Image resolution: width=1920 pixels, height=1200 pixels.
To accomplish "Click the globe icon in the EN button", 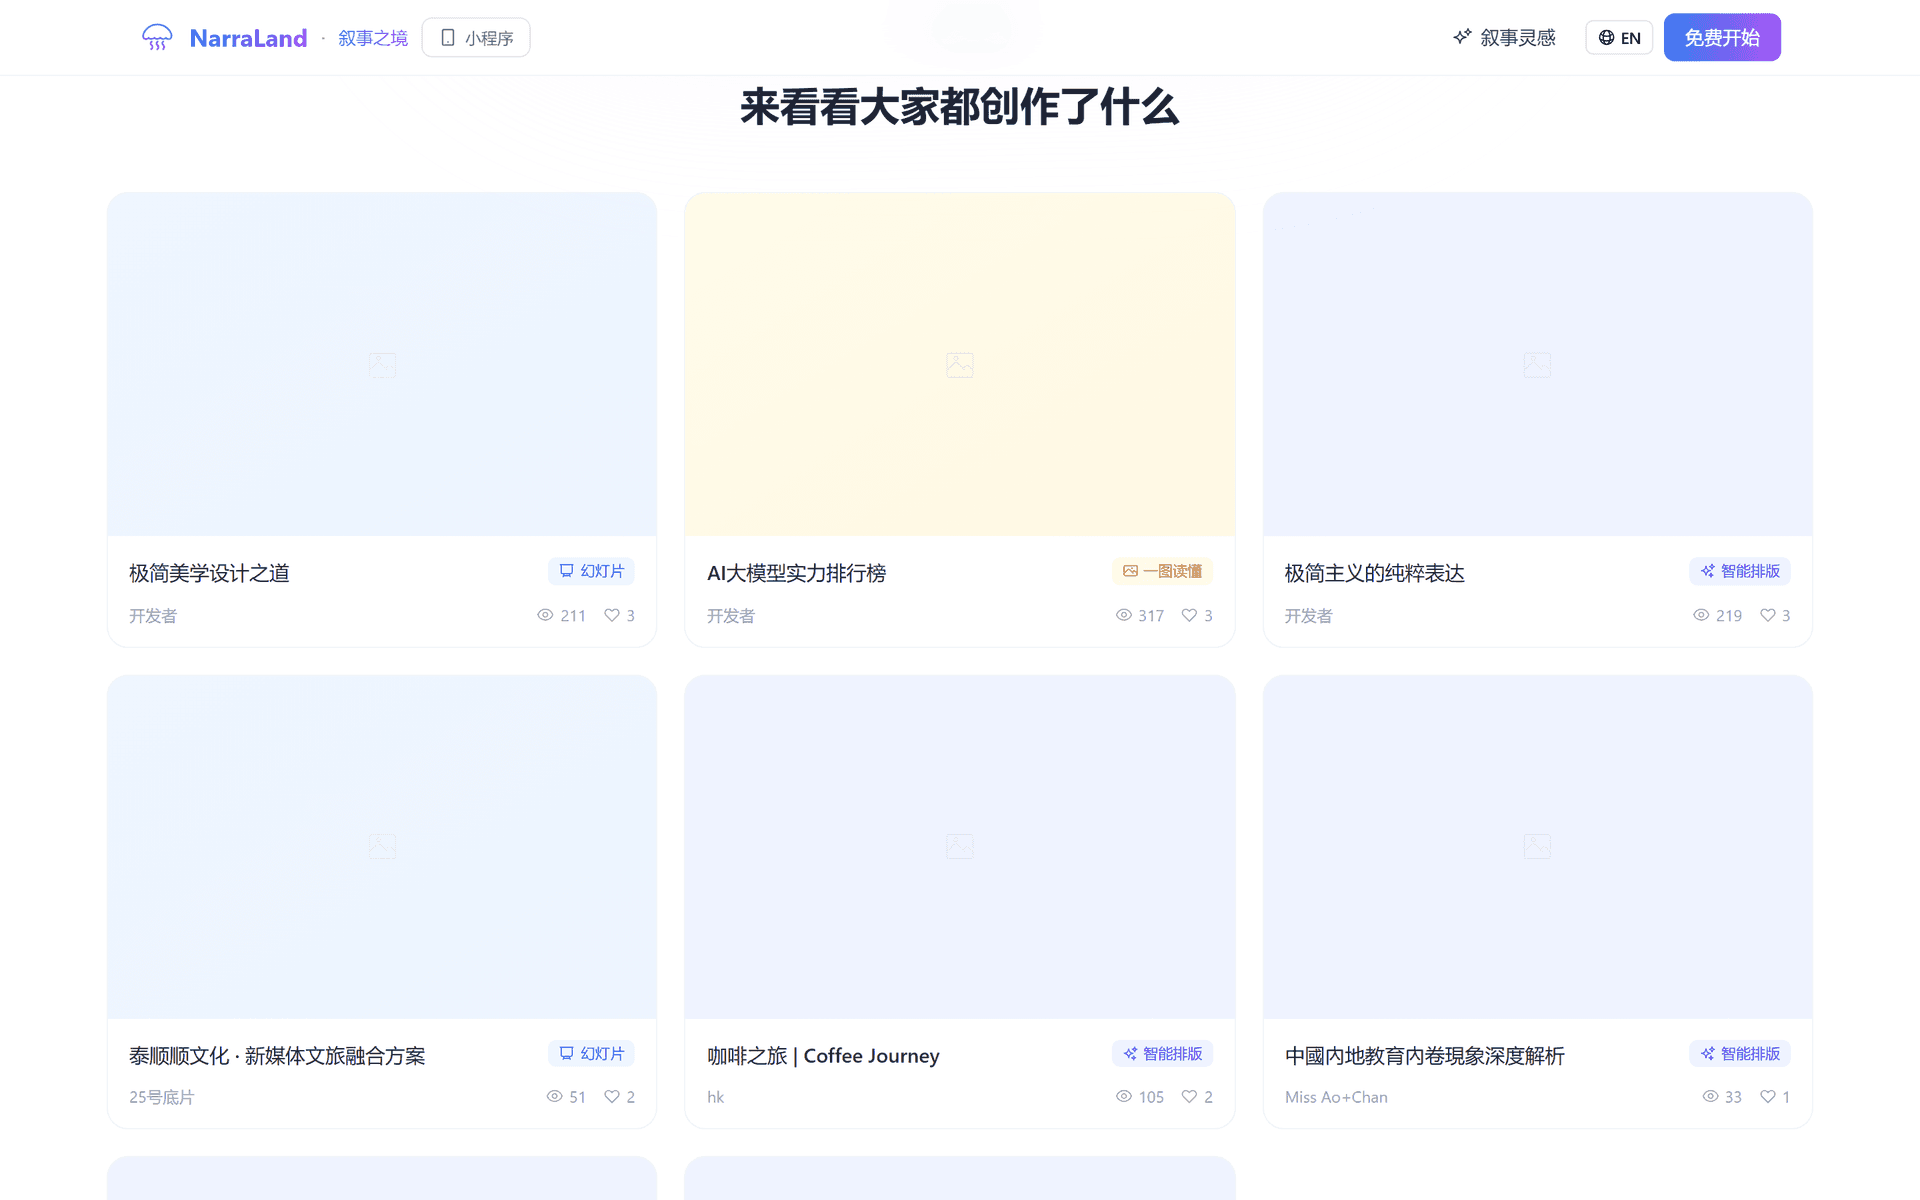I will pyautogui.click(x=1606, y=38).
